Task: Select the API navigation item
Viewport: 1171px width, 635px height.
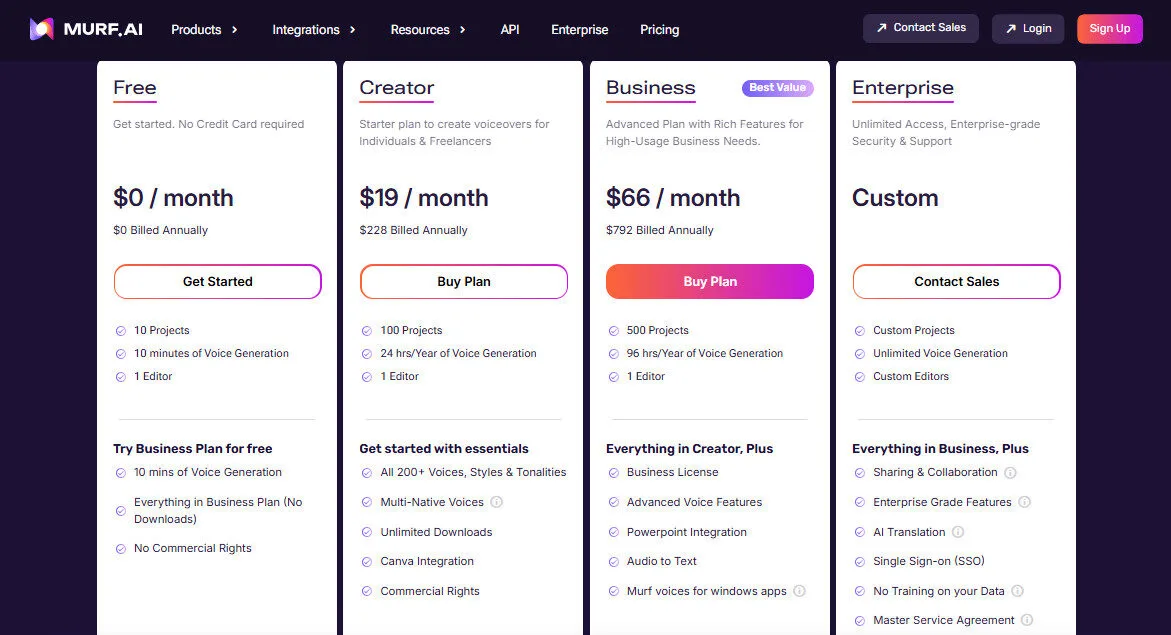Action: click(x=510, y=30)
